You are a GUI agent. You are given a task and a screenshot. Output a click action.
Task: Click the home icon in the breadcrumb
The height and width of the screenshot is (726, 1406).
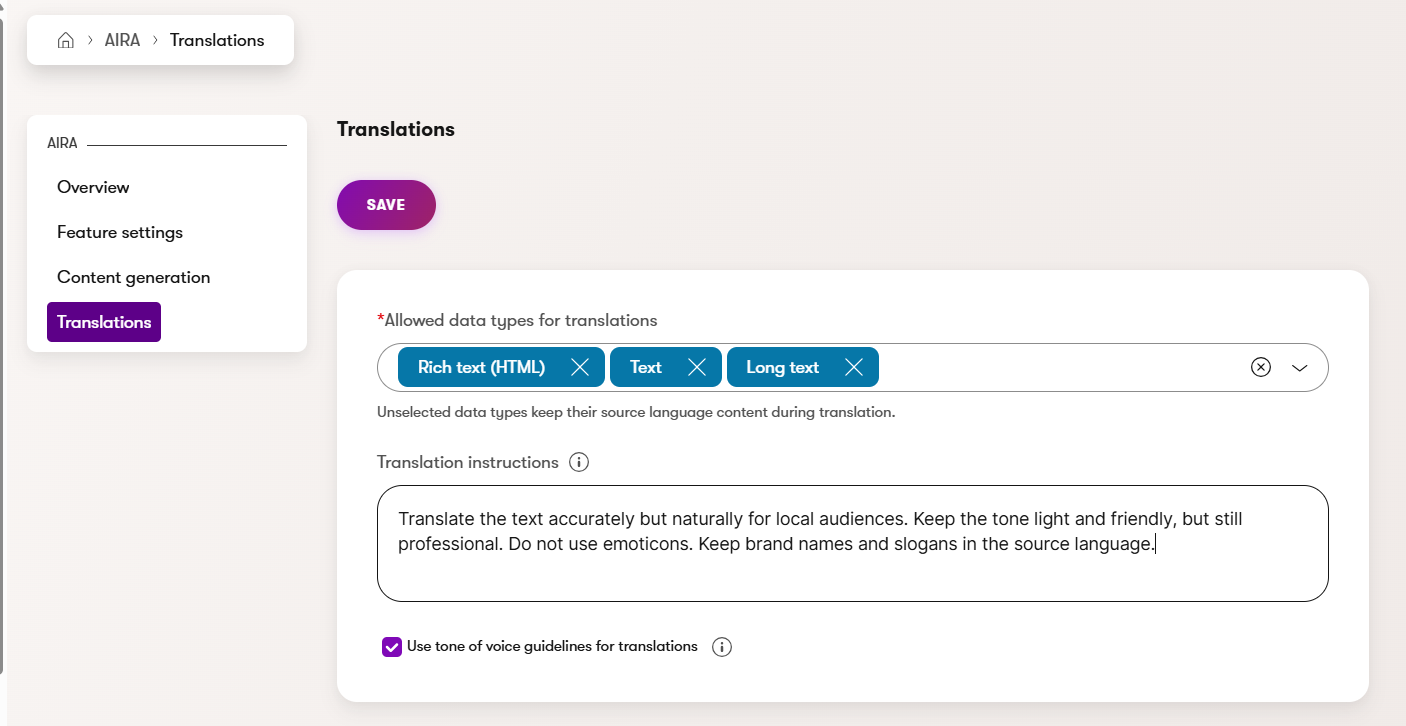click(x=65, y=39)
